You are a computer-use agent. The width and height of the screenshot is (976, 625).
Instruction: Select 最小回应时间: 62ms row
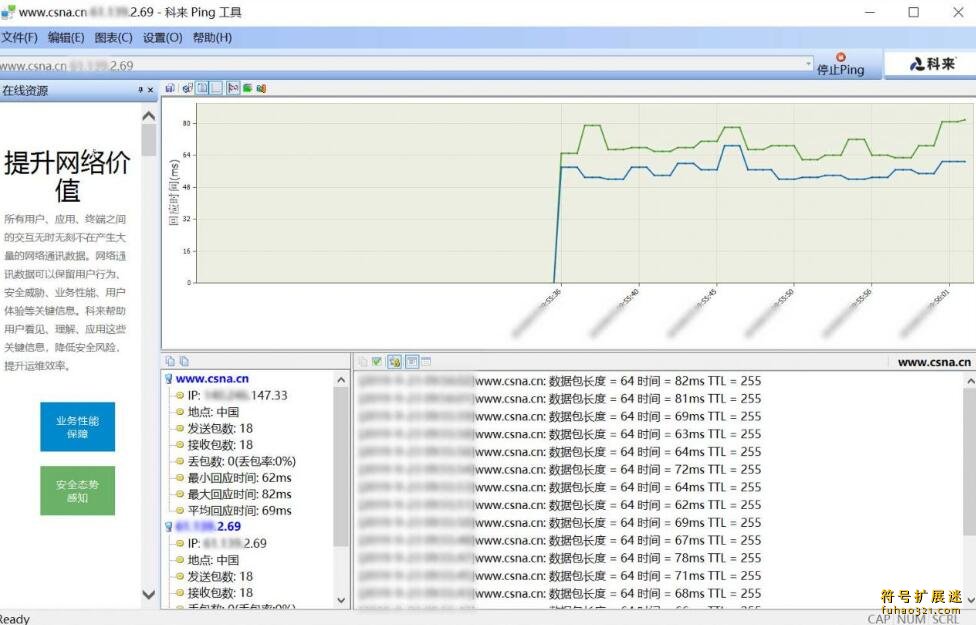[x=239, y=477]
